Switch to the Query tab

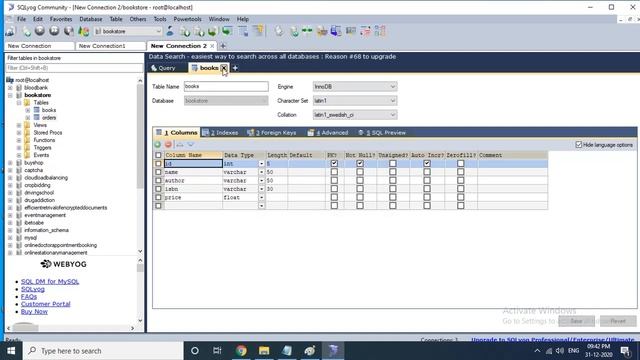[163, 68]
